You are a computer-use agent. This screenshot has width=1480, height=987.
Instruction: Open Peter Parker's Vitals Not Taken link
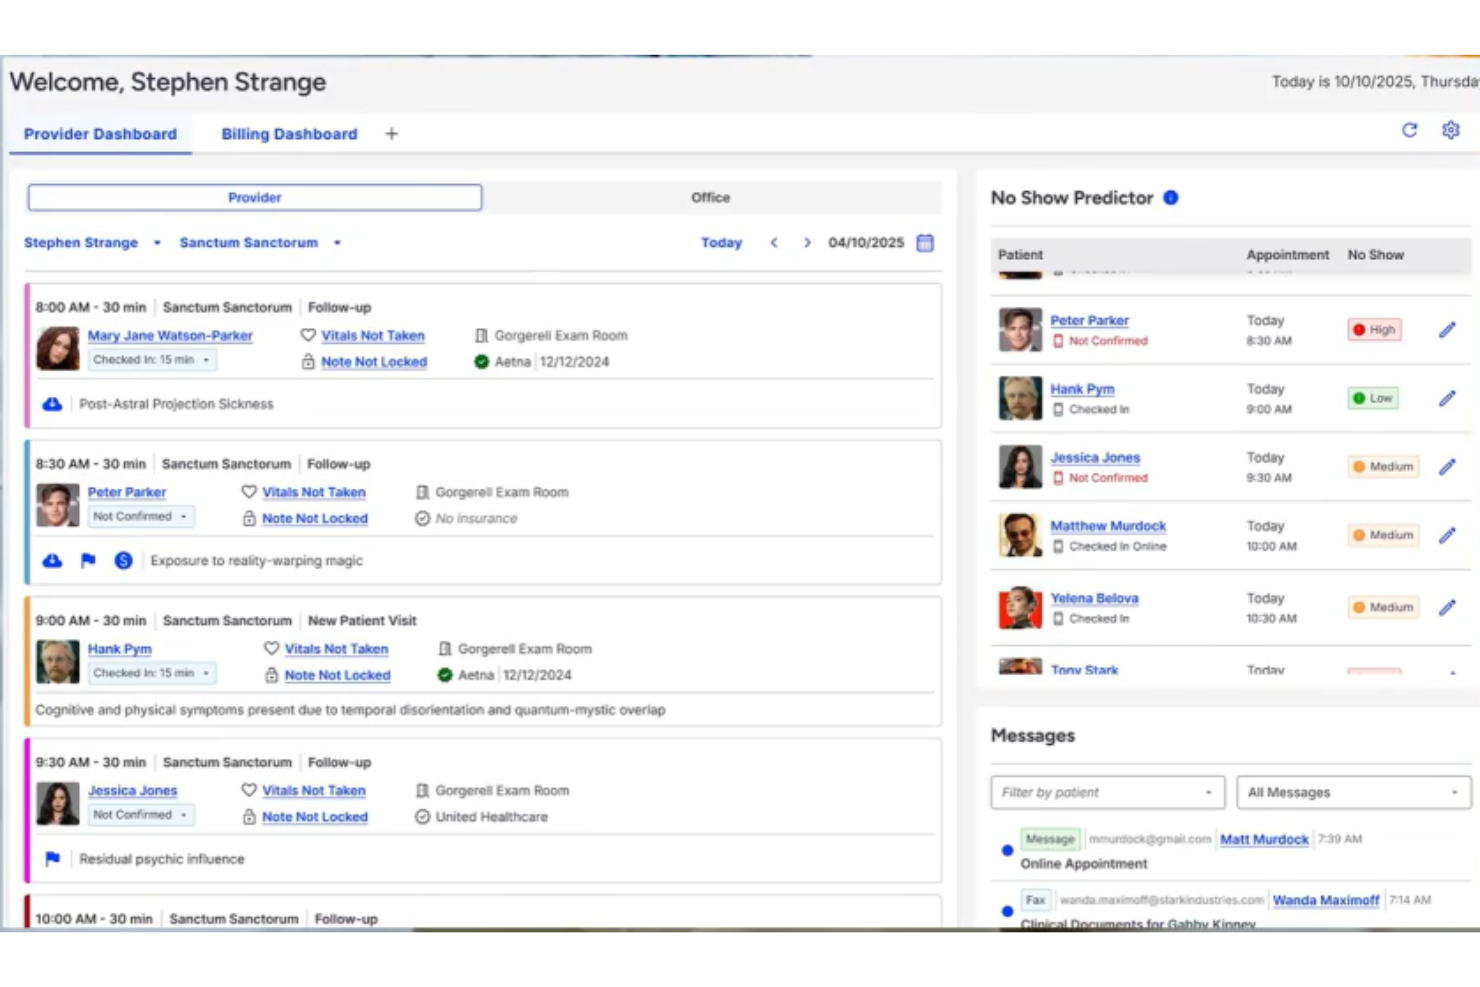[314, 492]
